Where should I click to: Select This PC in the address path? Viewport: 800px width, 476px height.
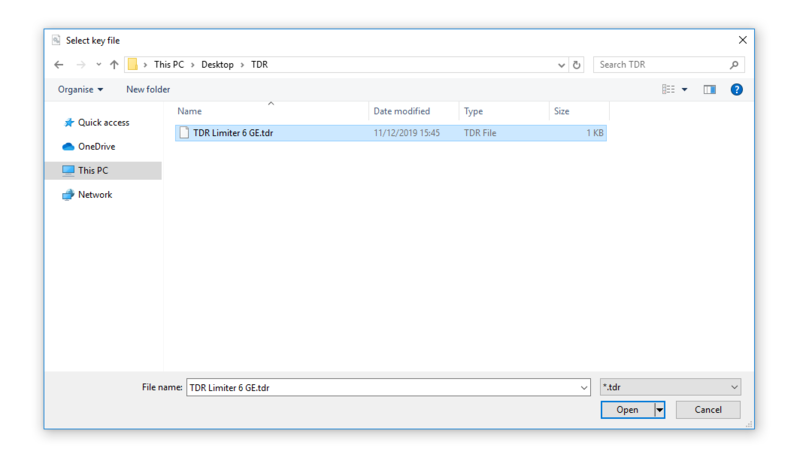pyautogui.click(x=169, y=65)
